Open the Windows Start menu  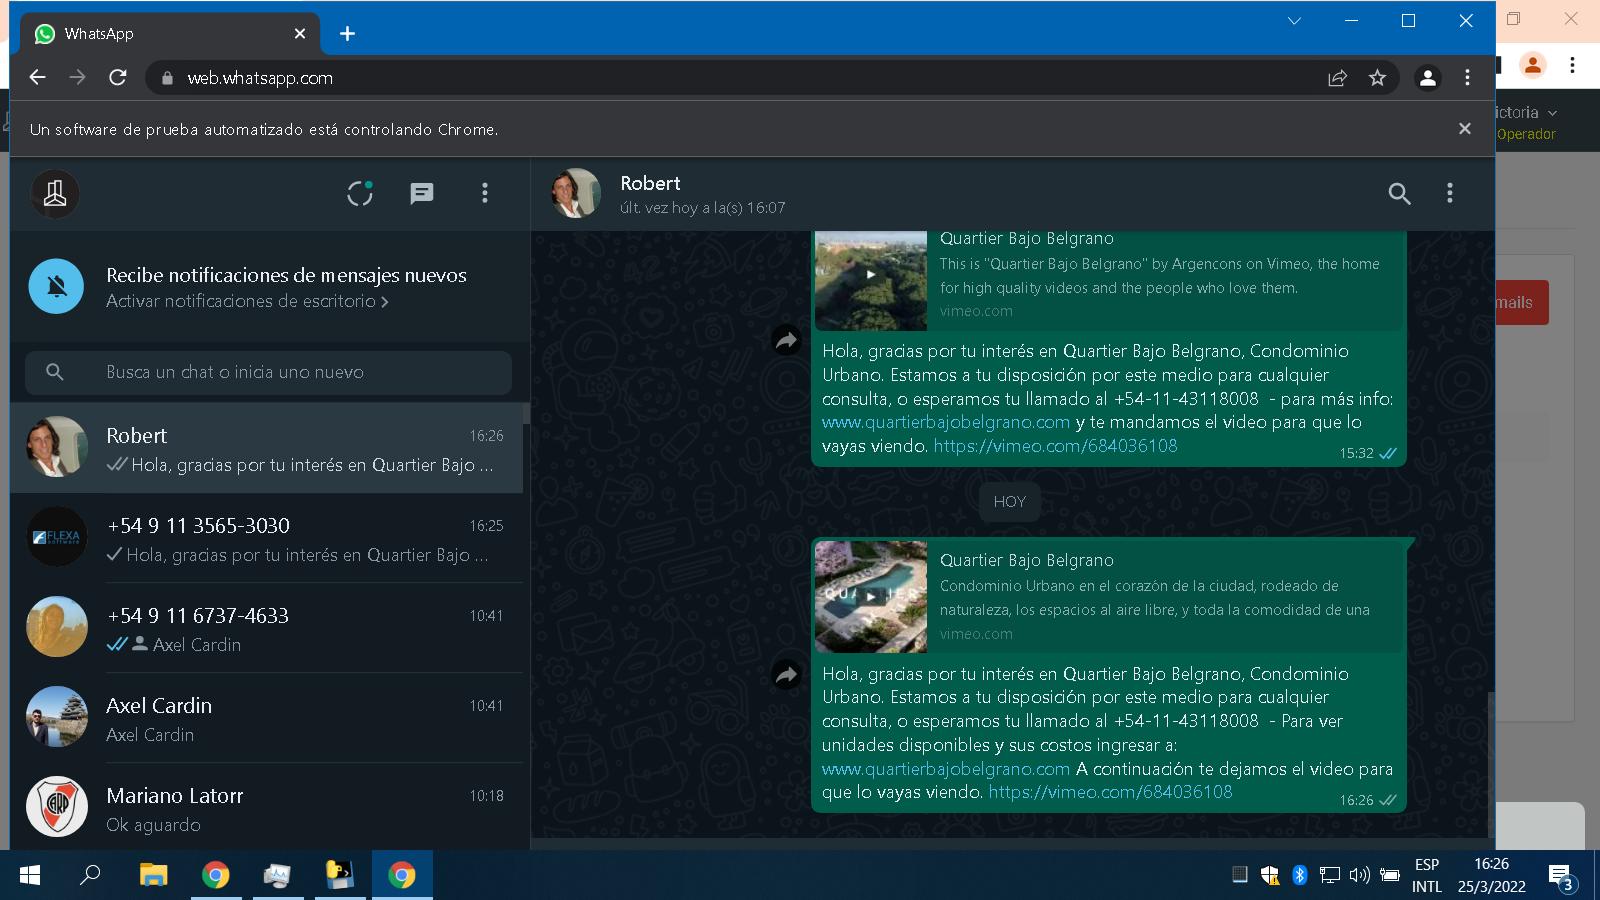click(x=30, y=875)
